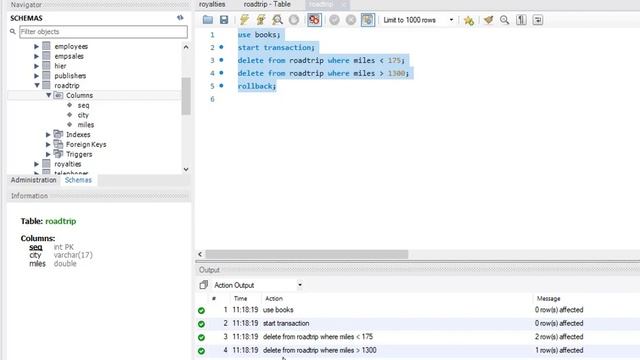Click the '2 row(s) affected' message

point(559,337)
